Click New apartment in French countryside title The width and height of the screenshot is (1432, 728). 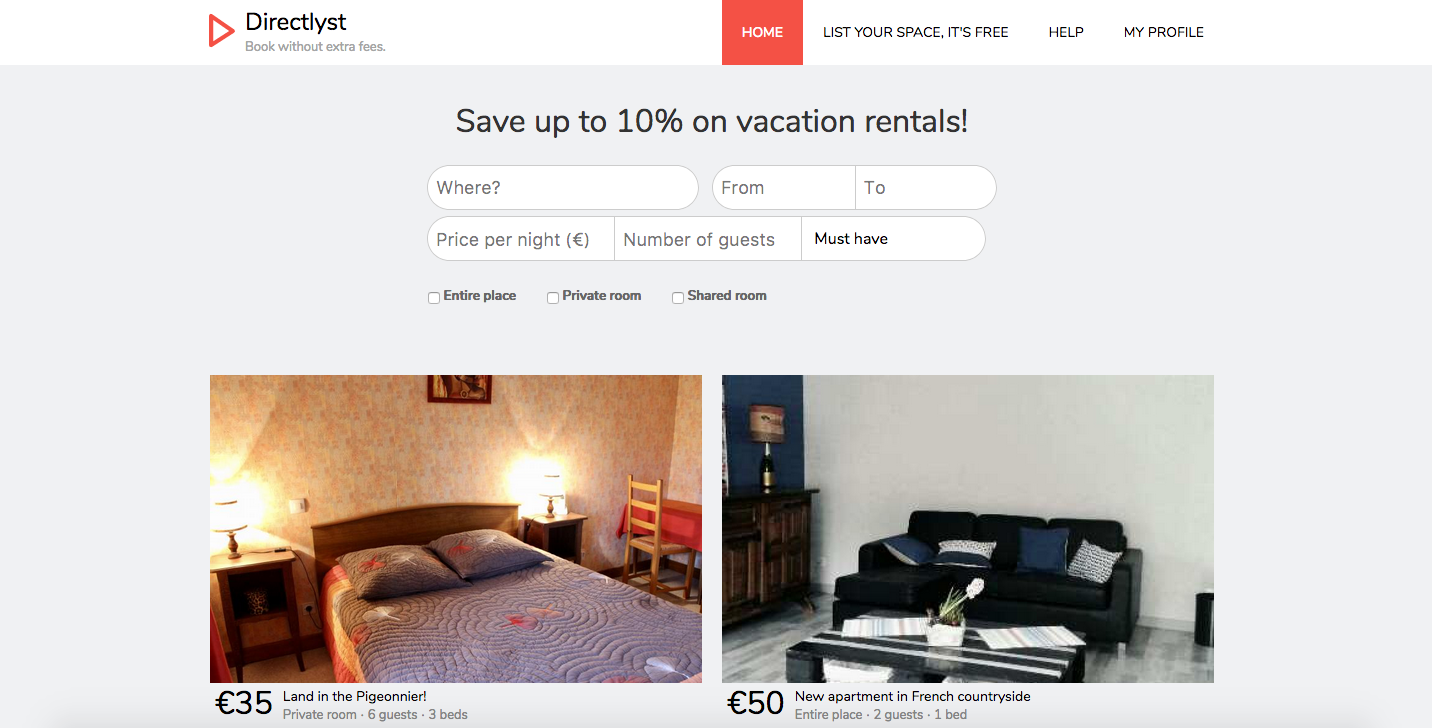point(912,697)
